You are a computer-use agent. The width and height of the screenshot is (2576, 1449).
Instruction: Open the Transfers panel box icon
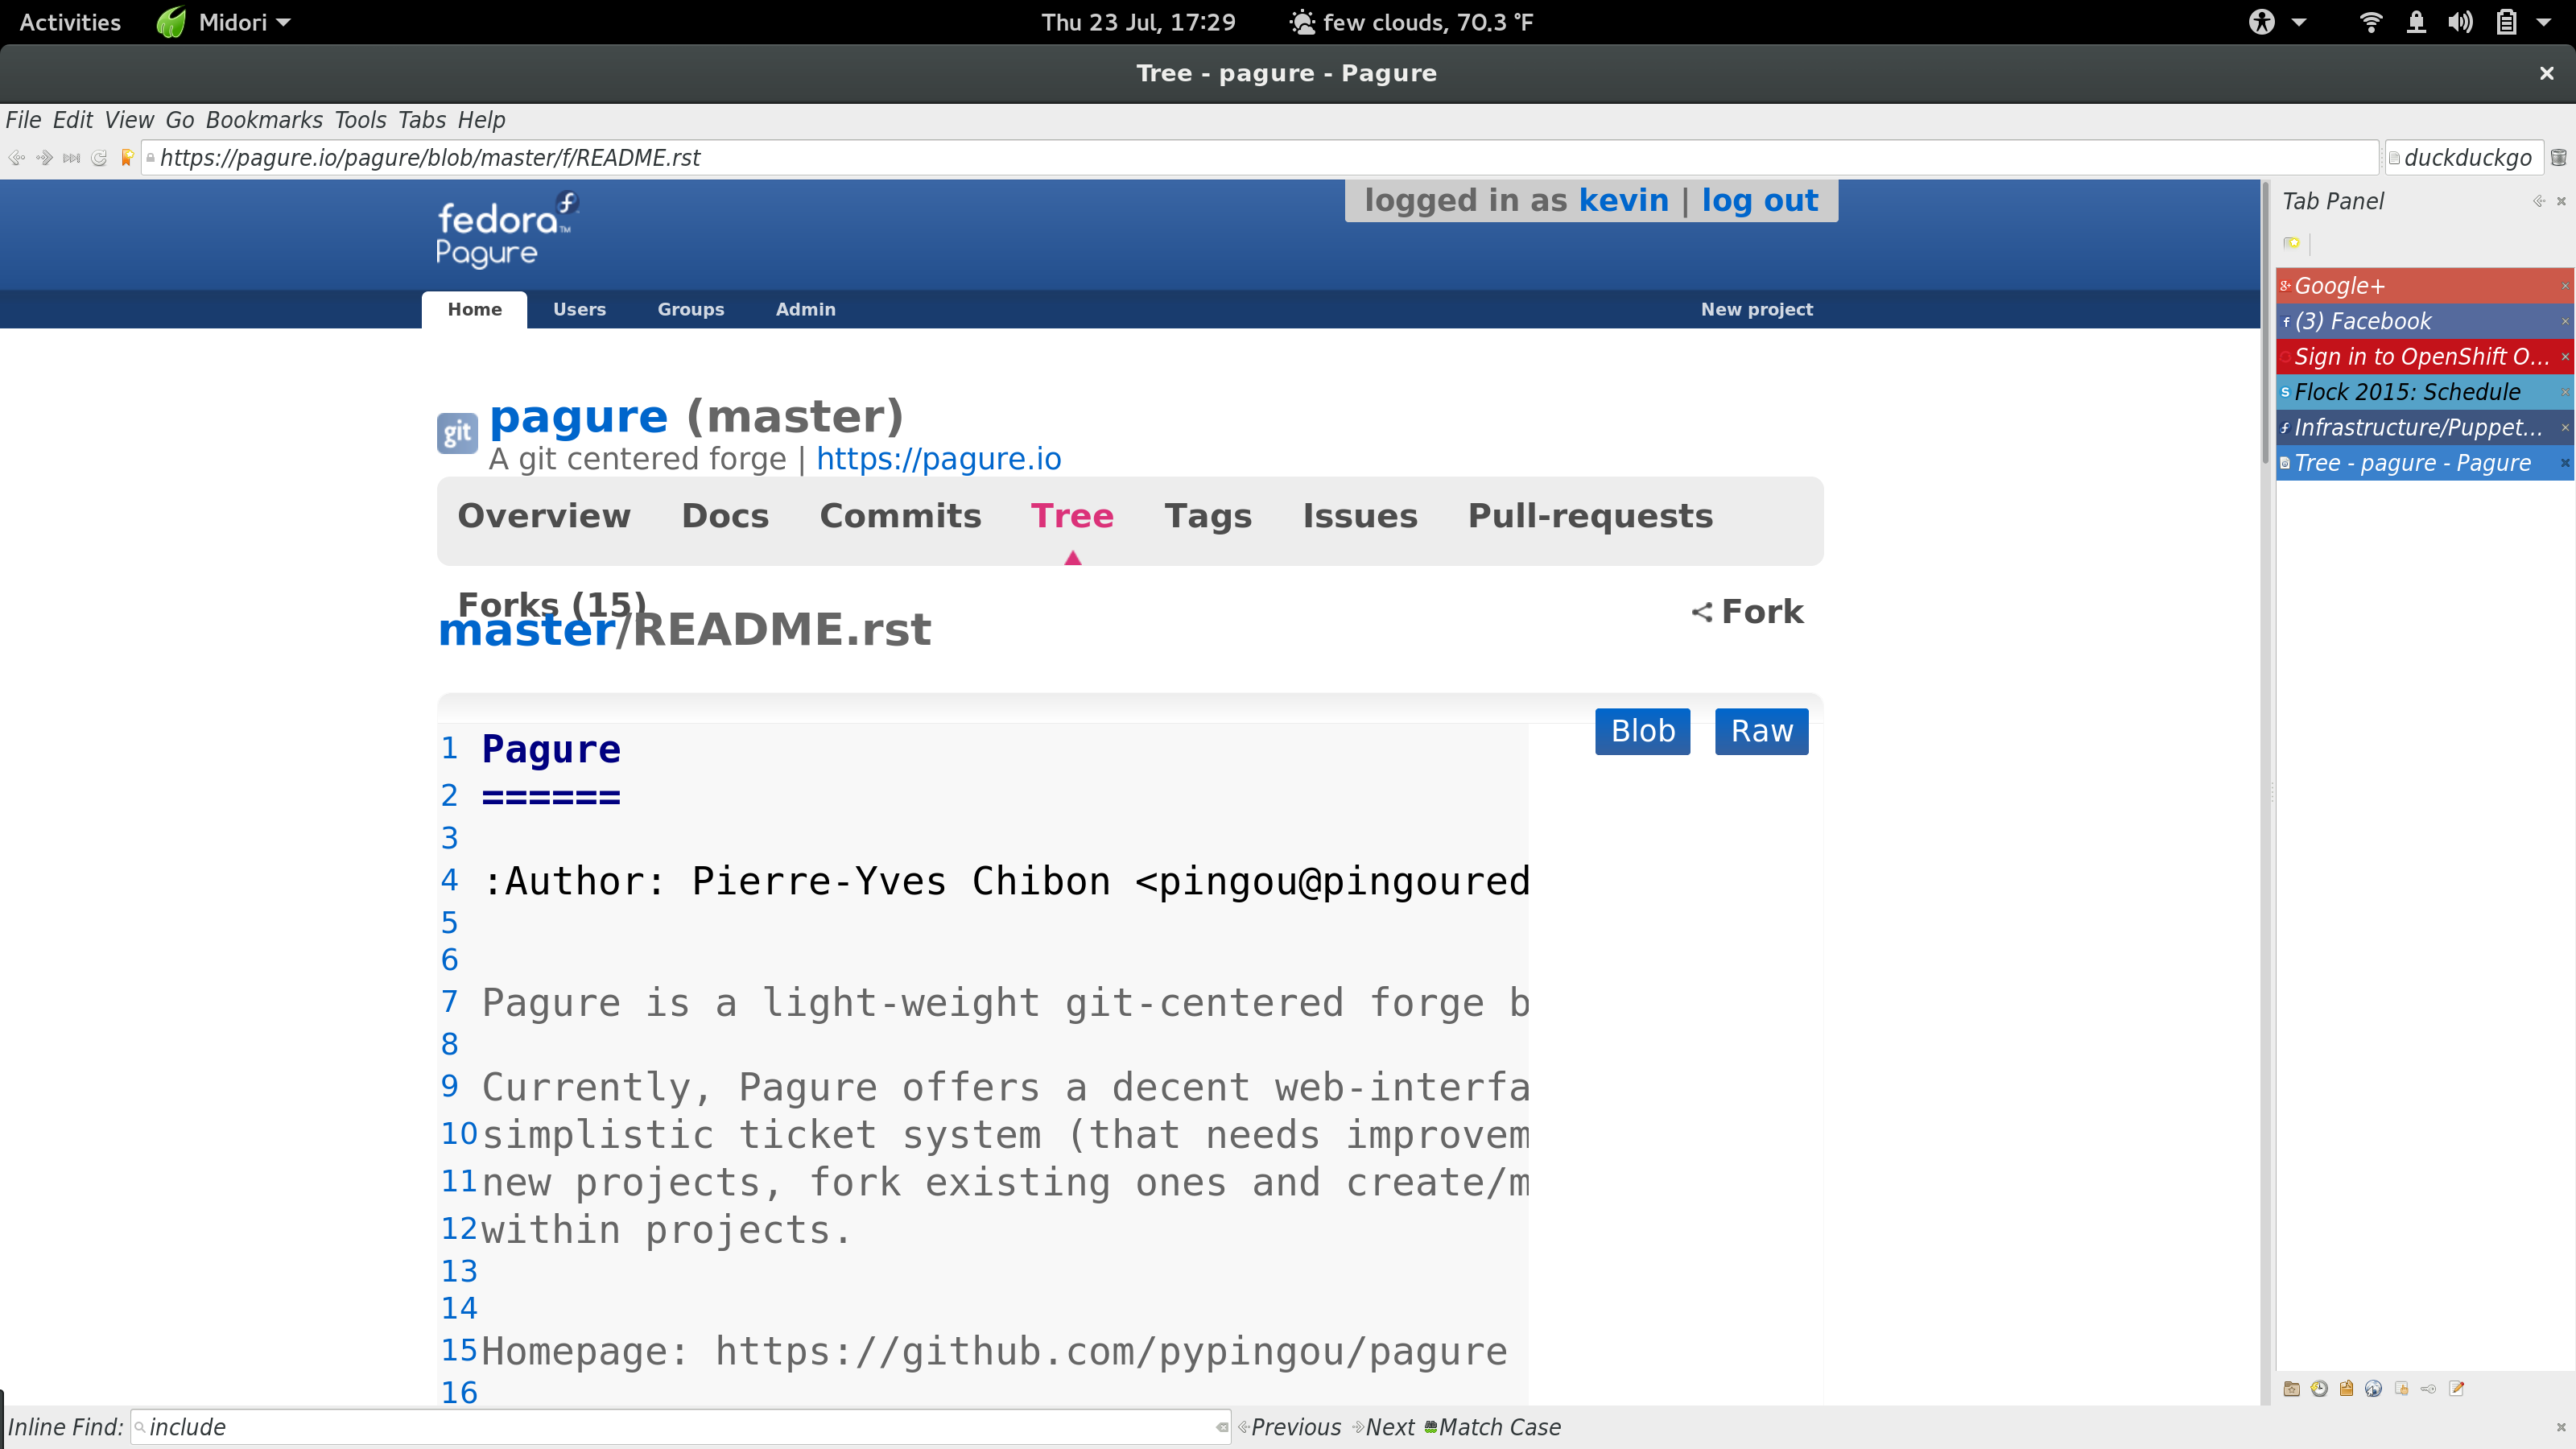pos(2346,1388)
